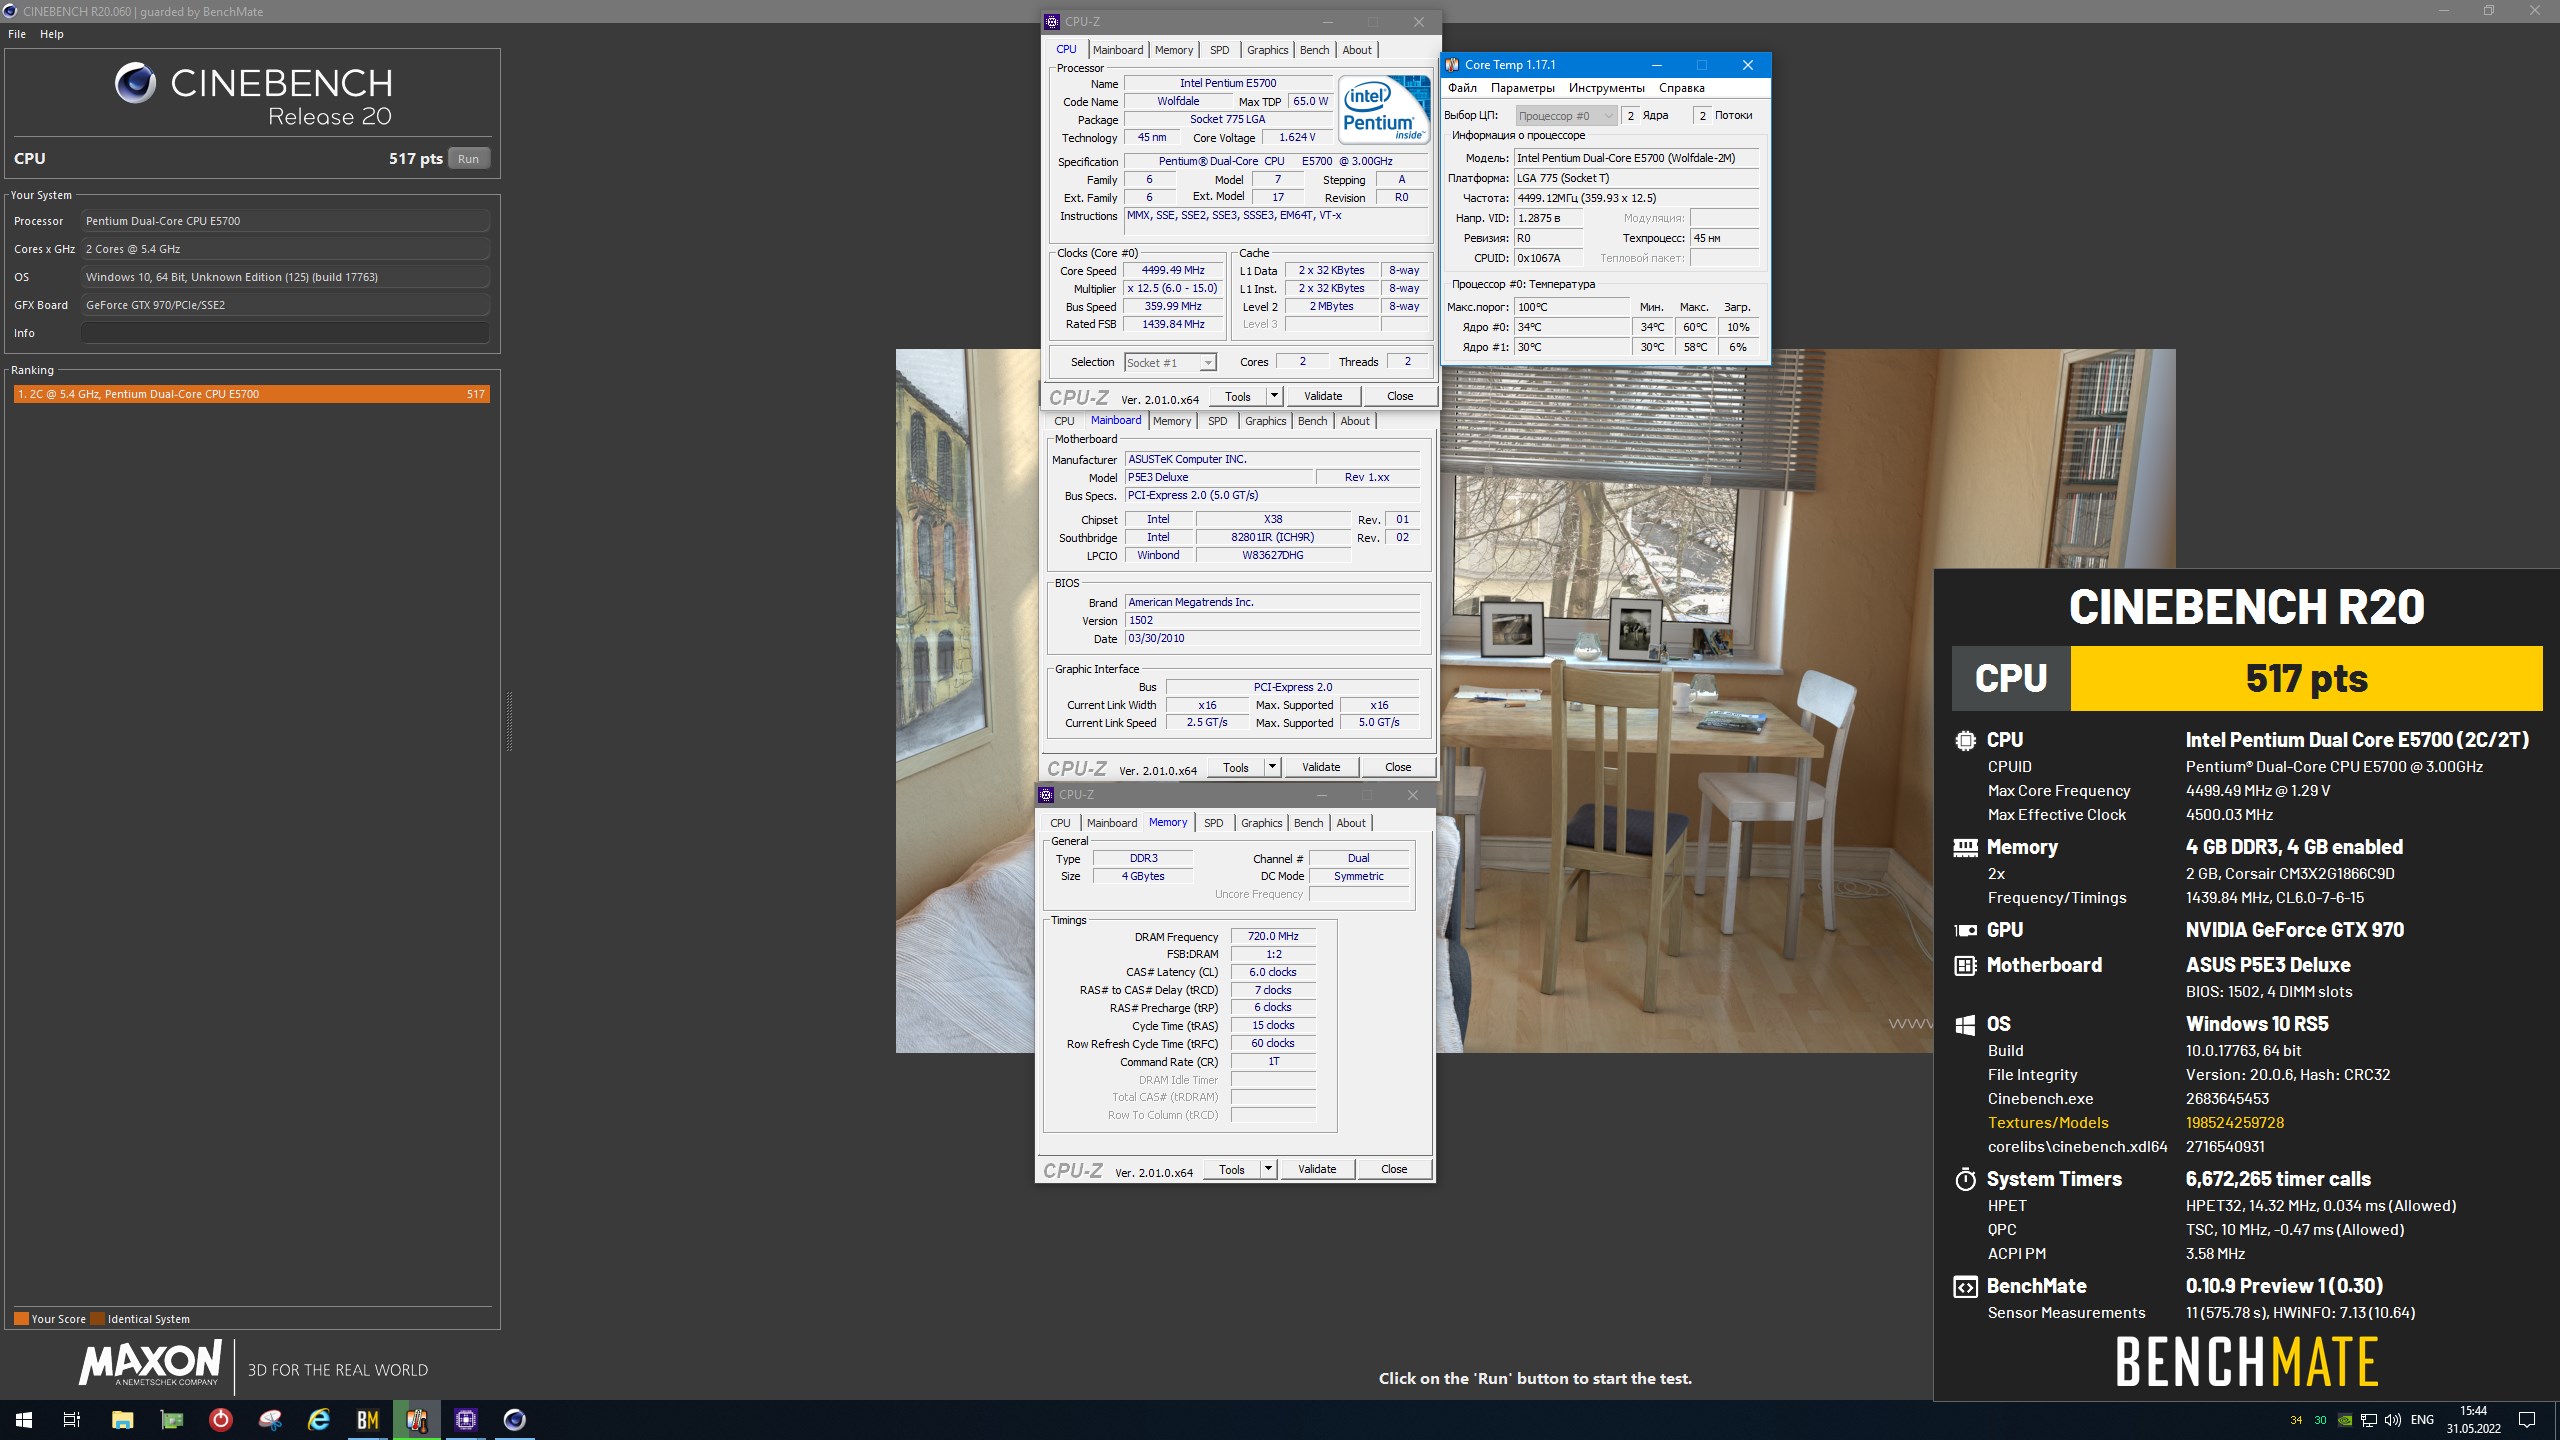
Task: Click the red power button taskbar icon
Action: coord(221,1419)
